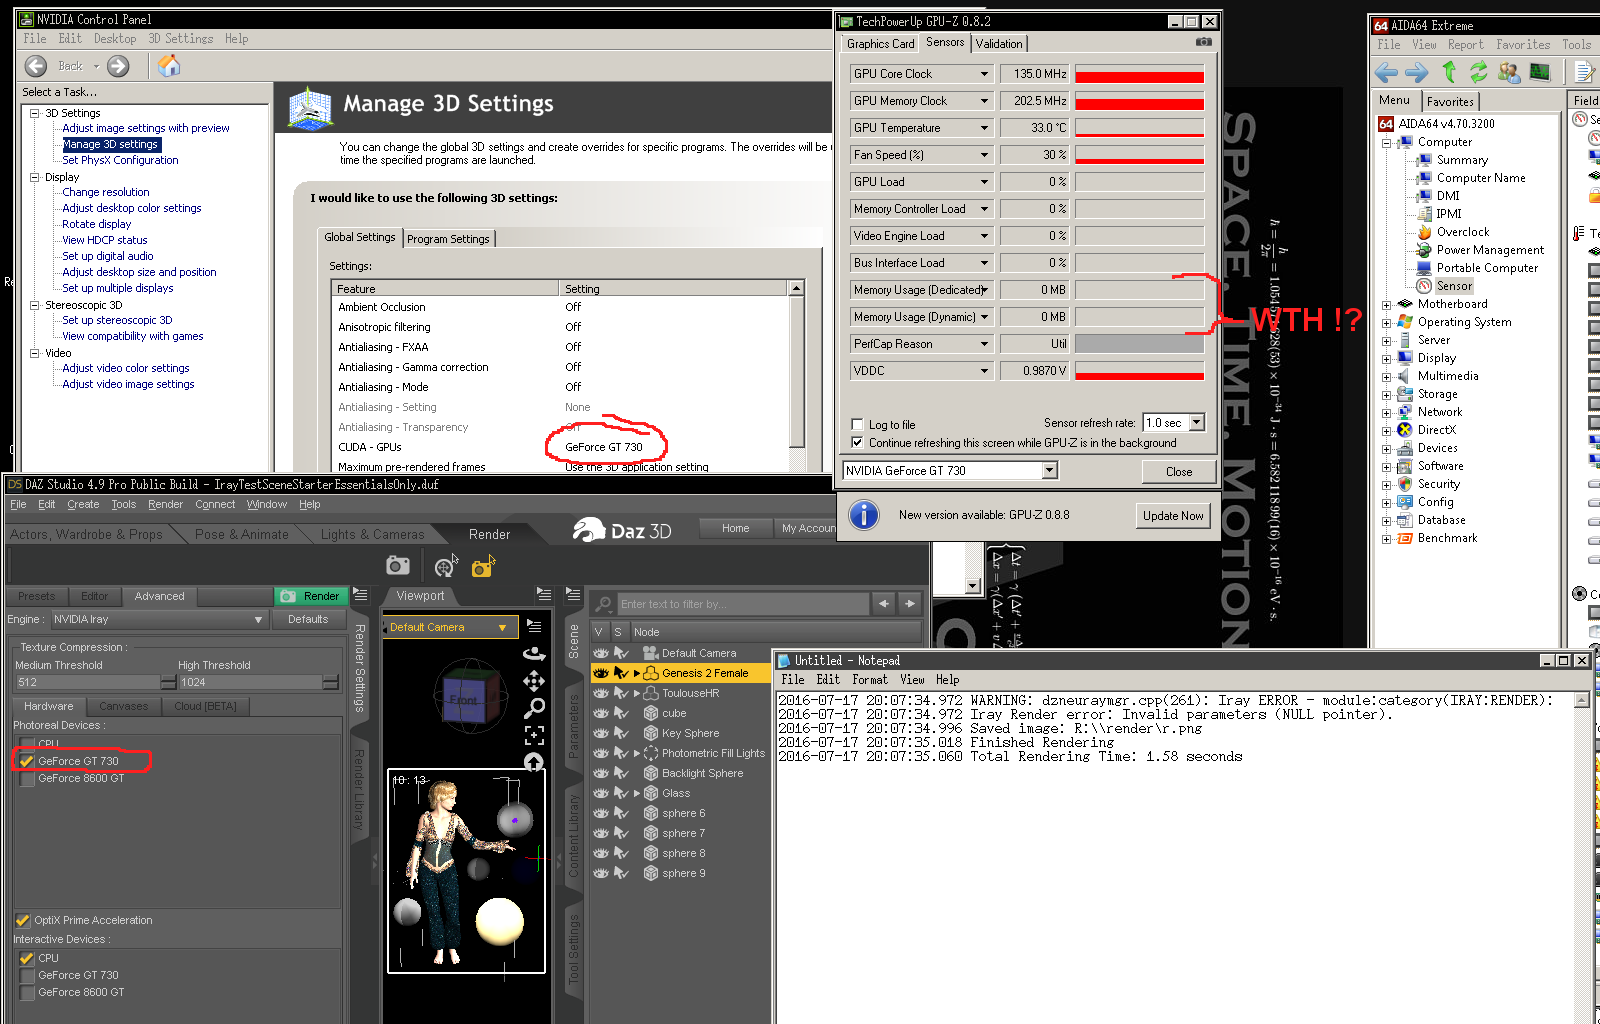Click the Daz render camera icon
Screen dimensions: 1600x1024
pyautogui.click(x=398, y=566)
